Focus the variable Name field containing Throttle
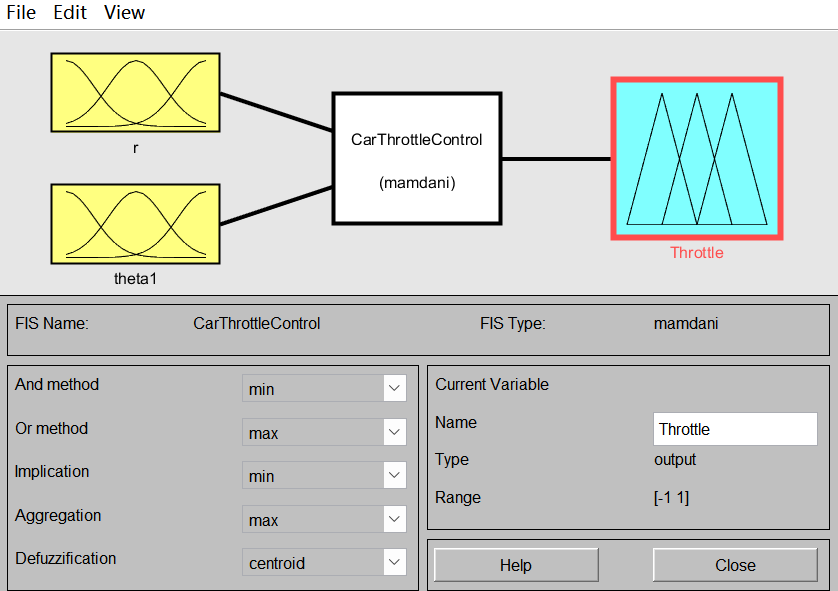Image resolution: width=838 pixels, height=591 pixels. click(735, 429)
